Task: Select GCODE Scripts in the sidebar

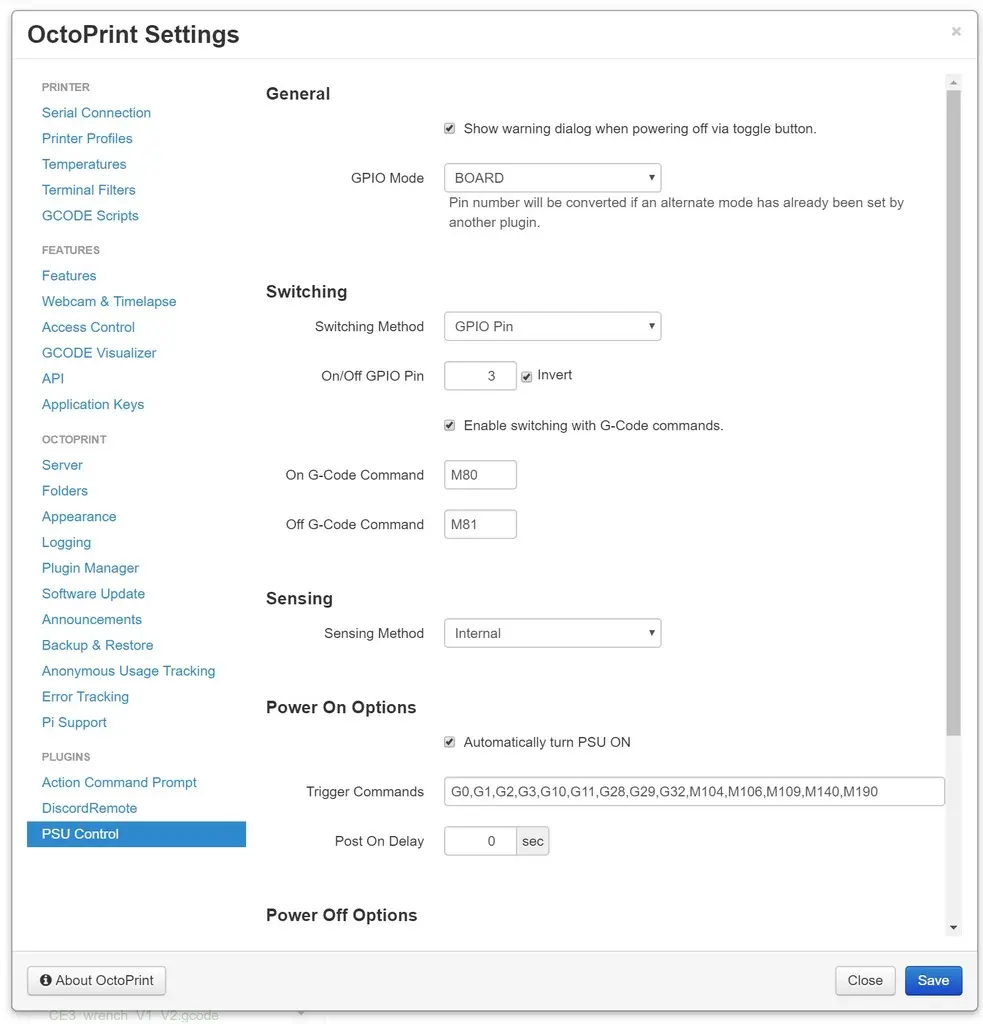Action: (90, 216)
